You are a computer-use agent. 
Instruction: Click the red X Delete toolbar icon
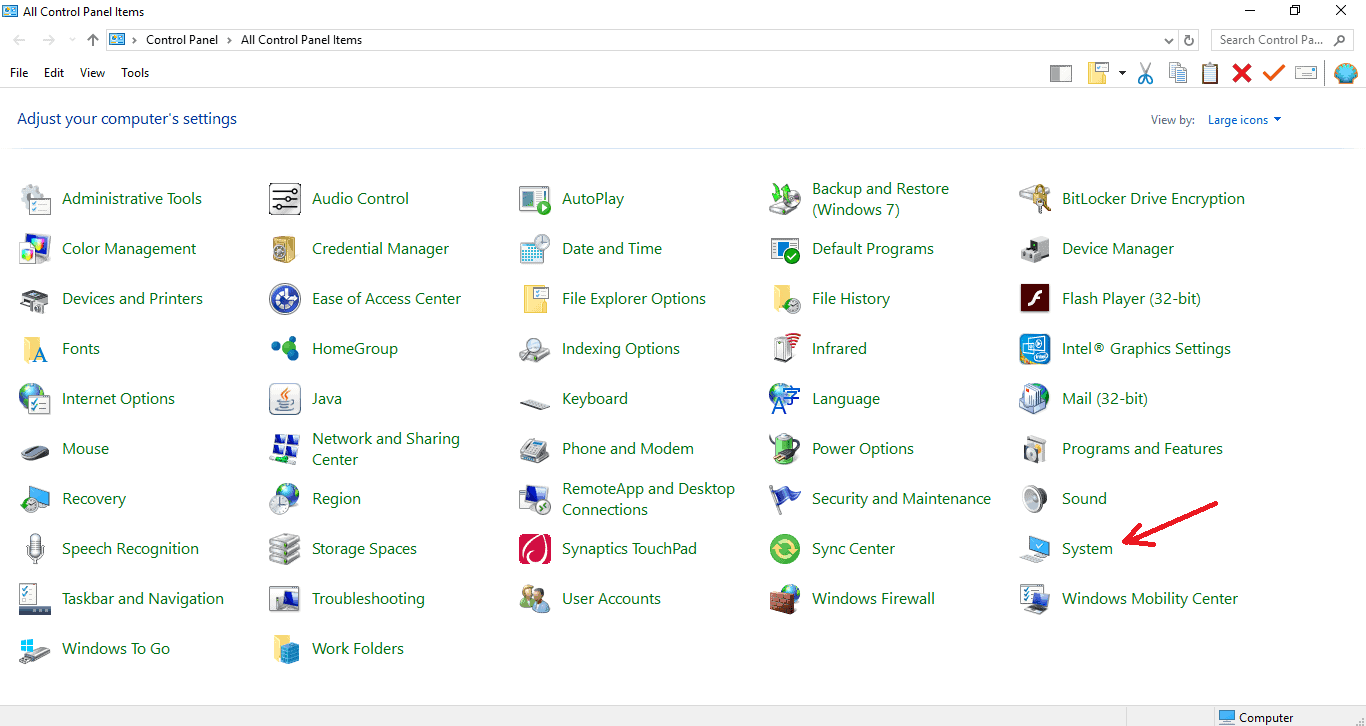1242,73
